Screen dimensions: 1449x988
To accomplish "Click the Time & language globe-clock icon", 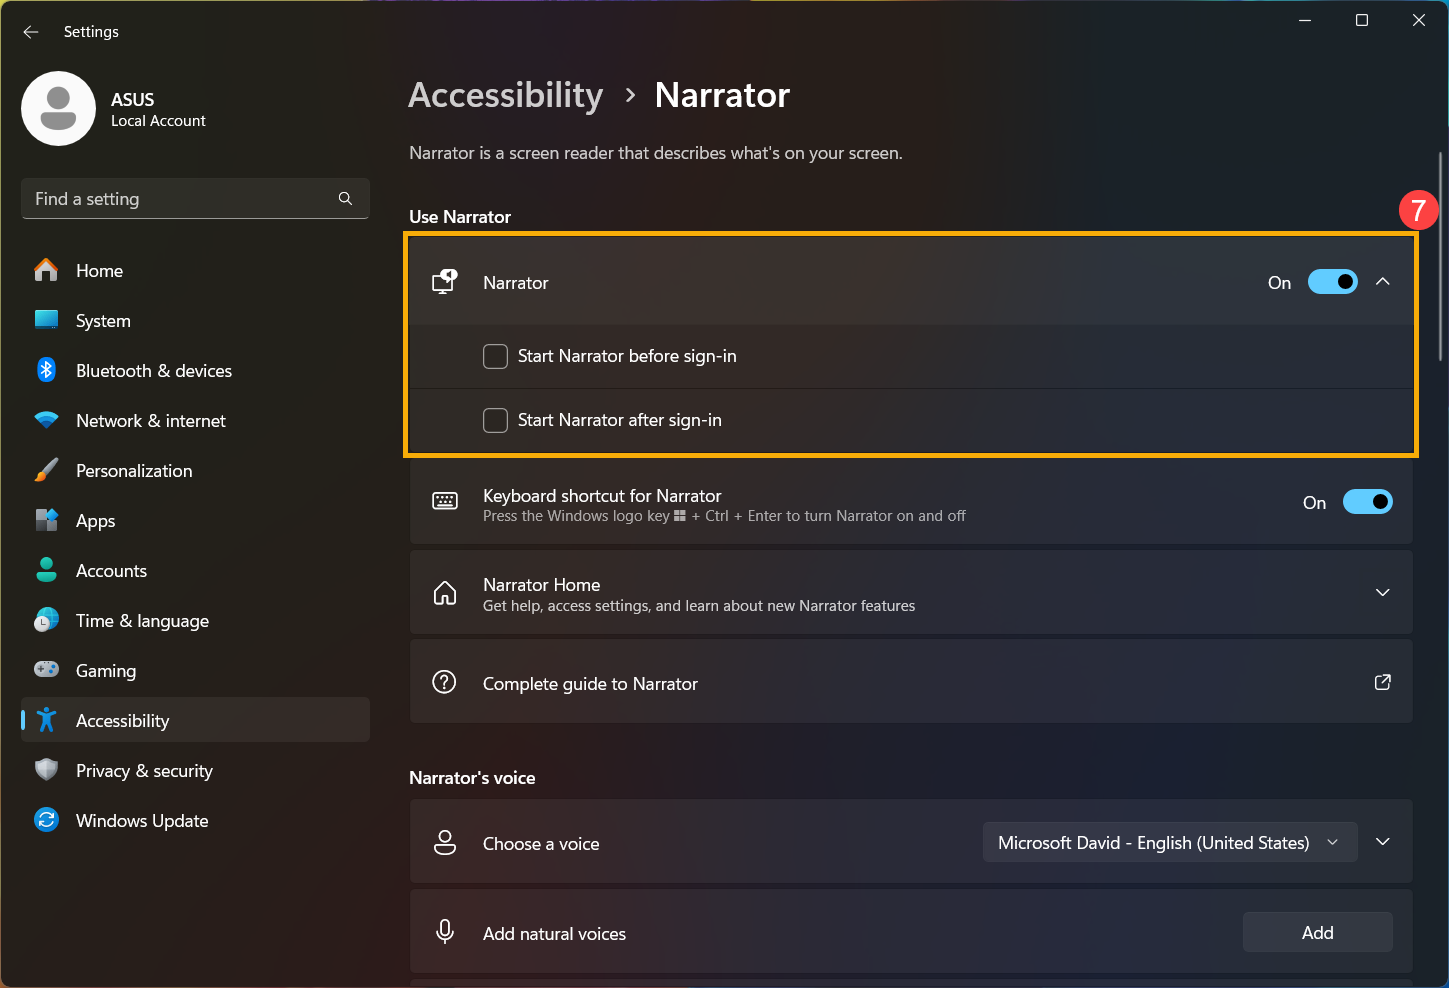I will click(x=46, y=620).
